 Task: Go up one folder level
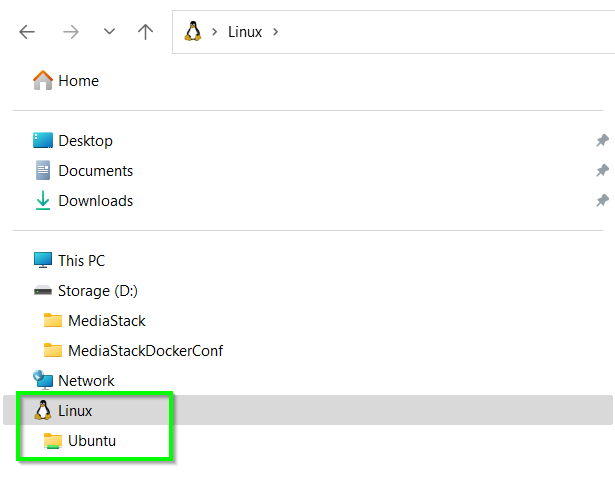pyautogui.click(x=146, y=32)
